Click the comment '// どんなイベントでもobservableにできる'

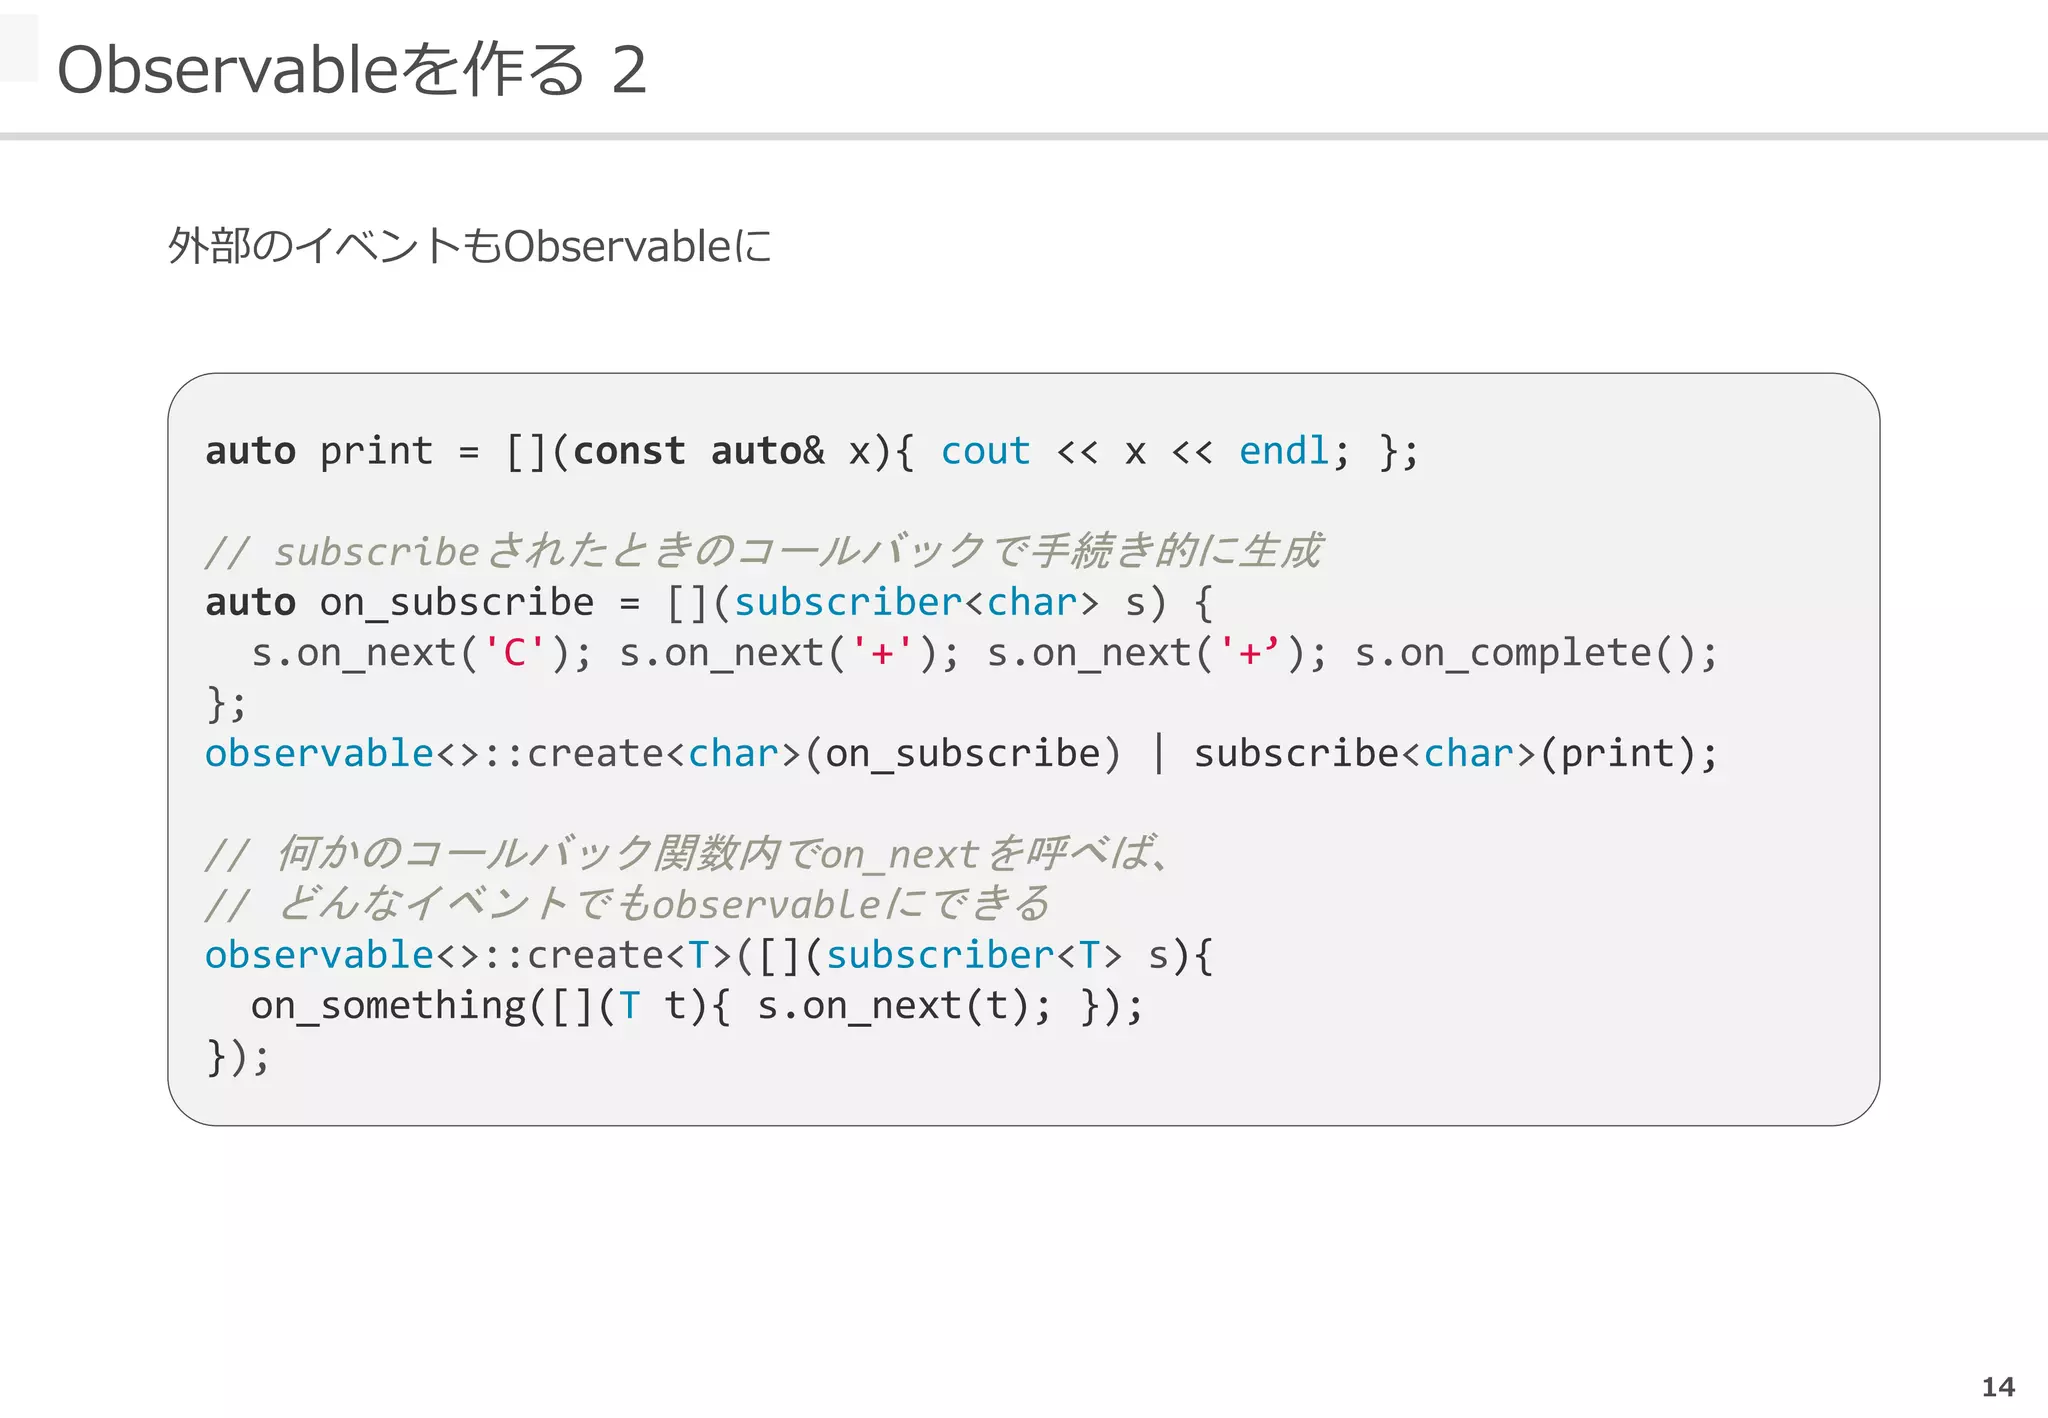pyautogui.click(x=628, y=904)
